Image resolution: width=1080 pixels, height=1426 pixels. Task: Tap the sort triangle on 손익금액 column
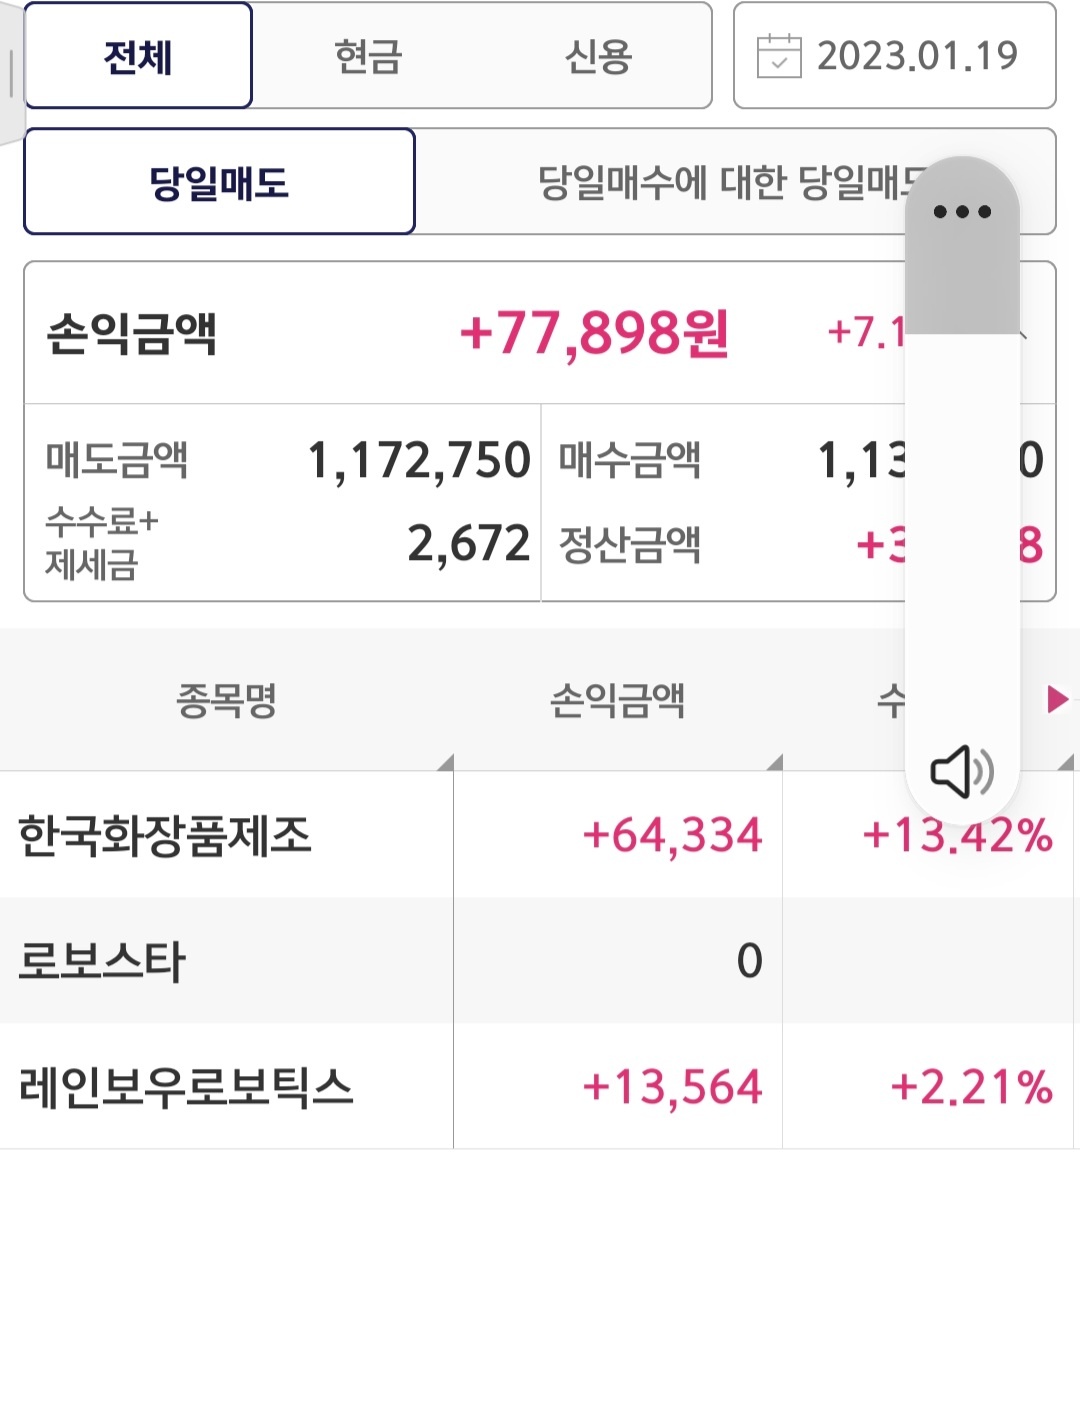(774, 763)
